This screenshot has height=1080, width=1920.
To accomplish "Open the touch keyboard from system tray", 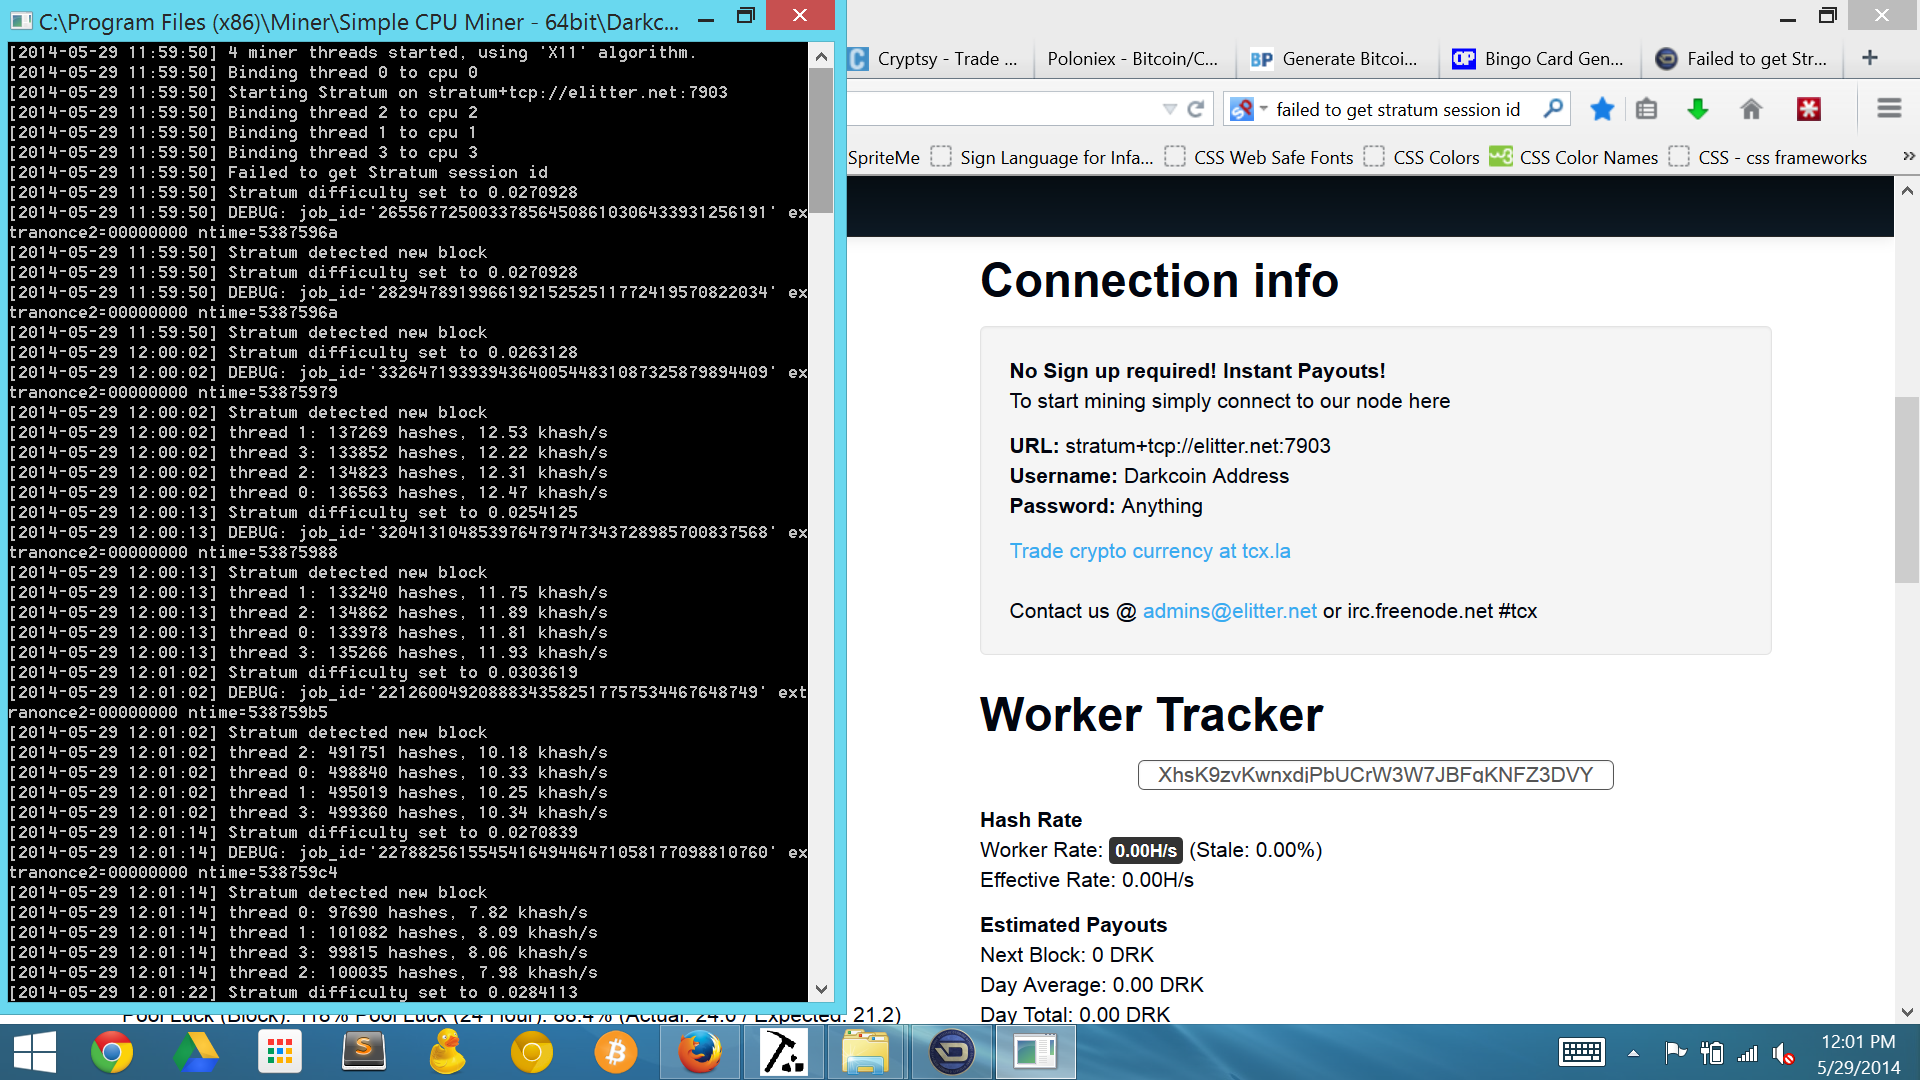I will [x=1582, y=1053].
